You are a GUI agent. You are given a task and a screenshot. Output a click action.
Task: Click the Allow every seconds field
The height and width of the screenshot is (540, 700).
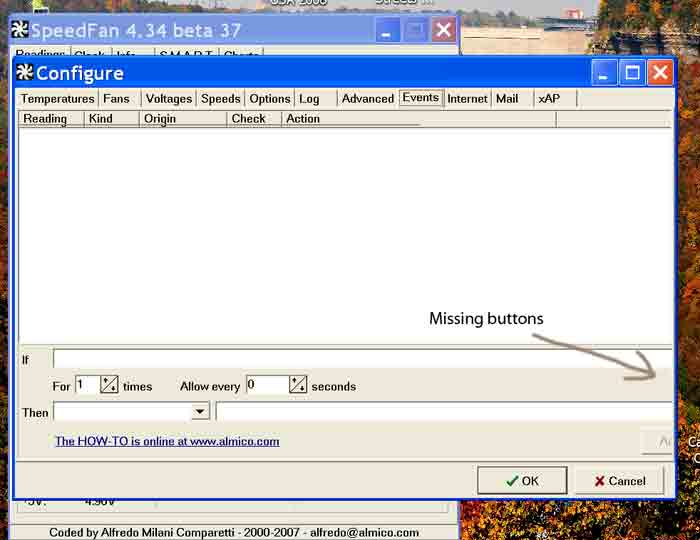point(267,385)
